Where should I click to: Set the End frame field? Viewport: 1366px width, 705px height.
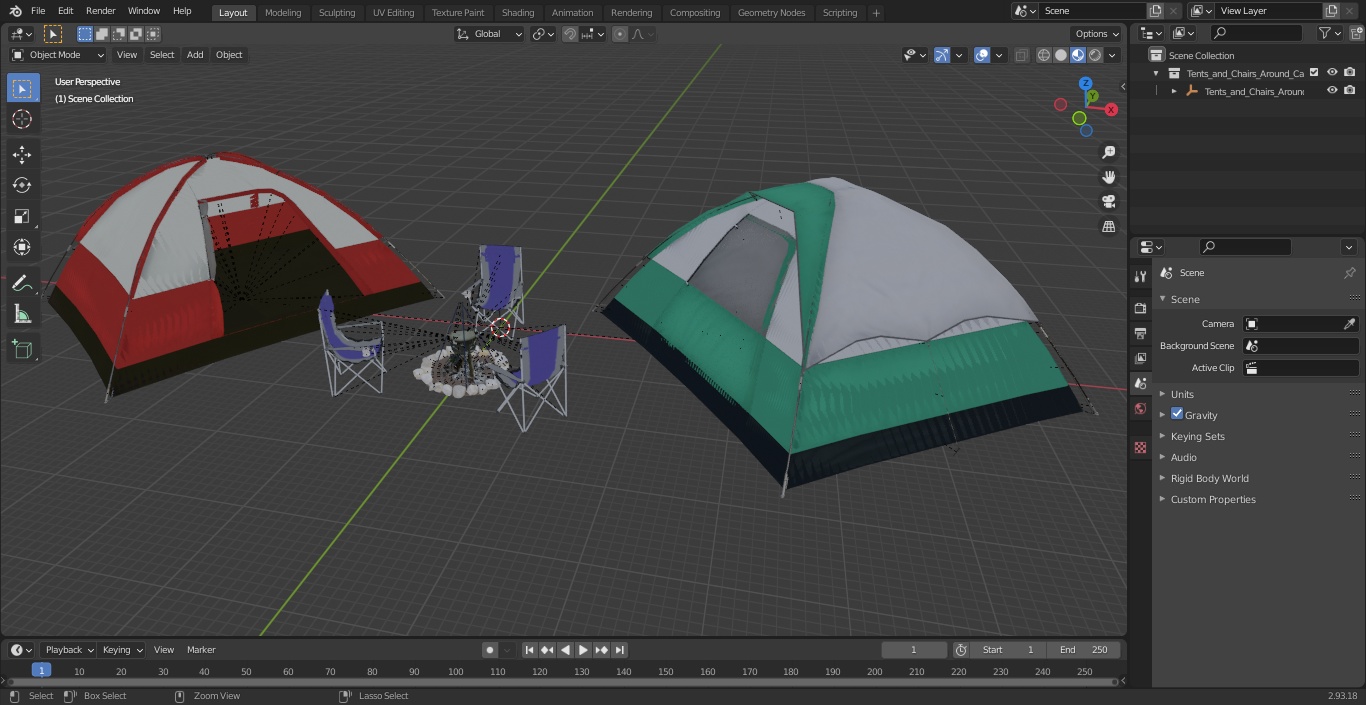(x=1084, y=650)
